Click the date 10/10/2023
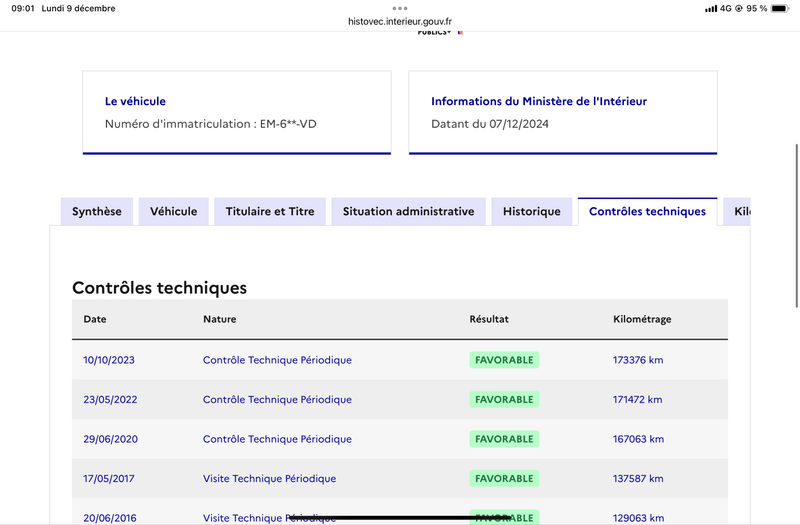This screenshot has width=800, height=525. click(x=109, y=360)
